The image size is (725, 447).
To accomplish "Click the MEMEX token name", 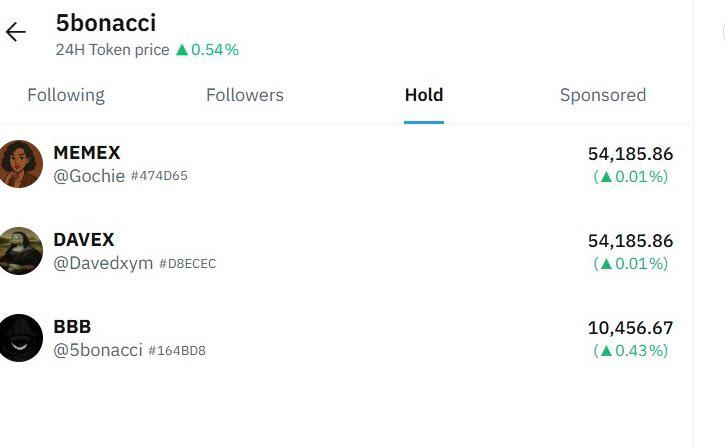I will 87,153.
